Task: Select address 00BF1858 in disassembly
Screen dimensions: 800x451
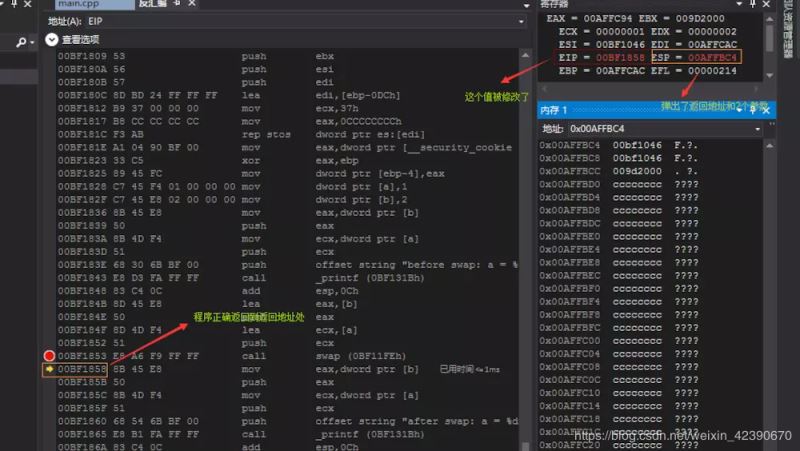Action: coord(82,369)
